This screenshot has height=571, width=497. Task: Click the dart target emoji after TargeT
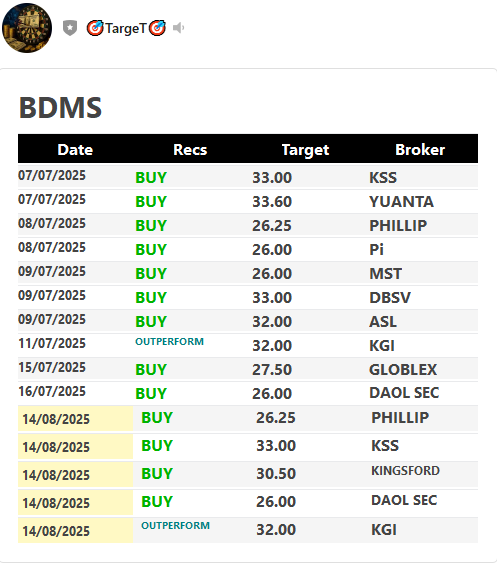pos(158,28)
